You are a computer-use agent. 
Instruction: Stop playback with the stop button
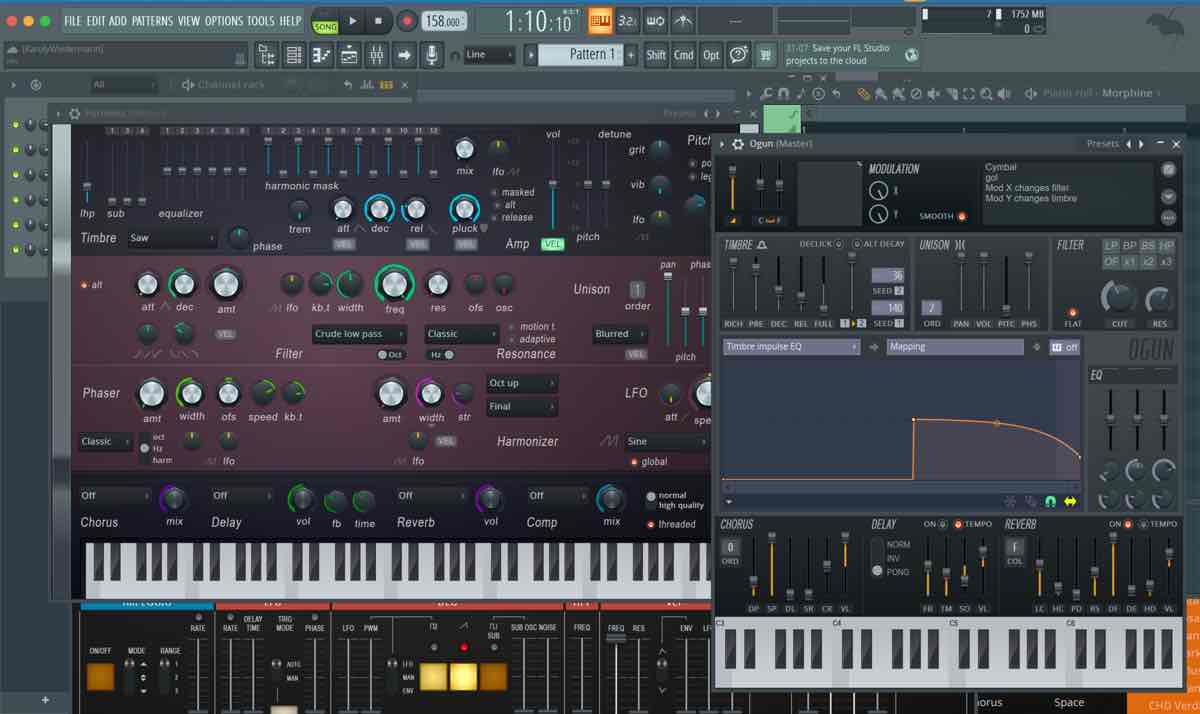[378, 20]
